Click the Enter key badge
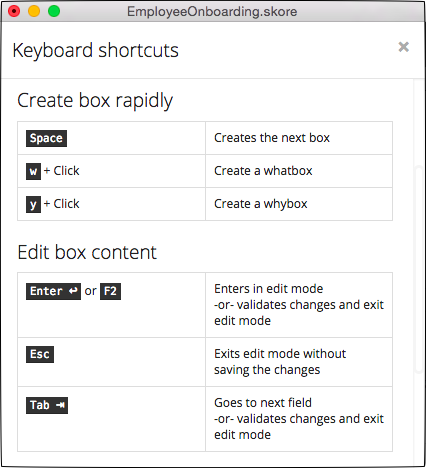Viewport: 426px width, 468px height. (x=53, y=291)
